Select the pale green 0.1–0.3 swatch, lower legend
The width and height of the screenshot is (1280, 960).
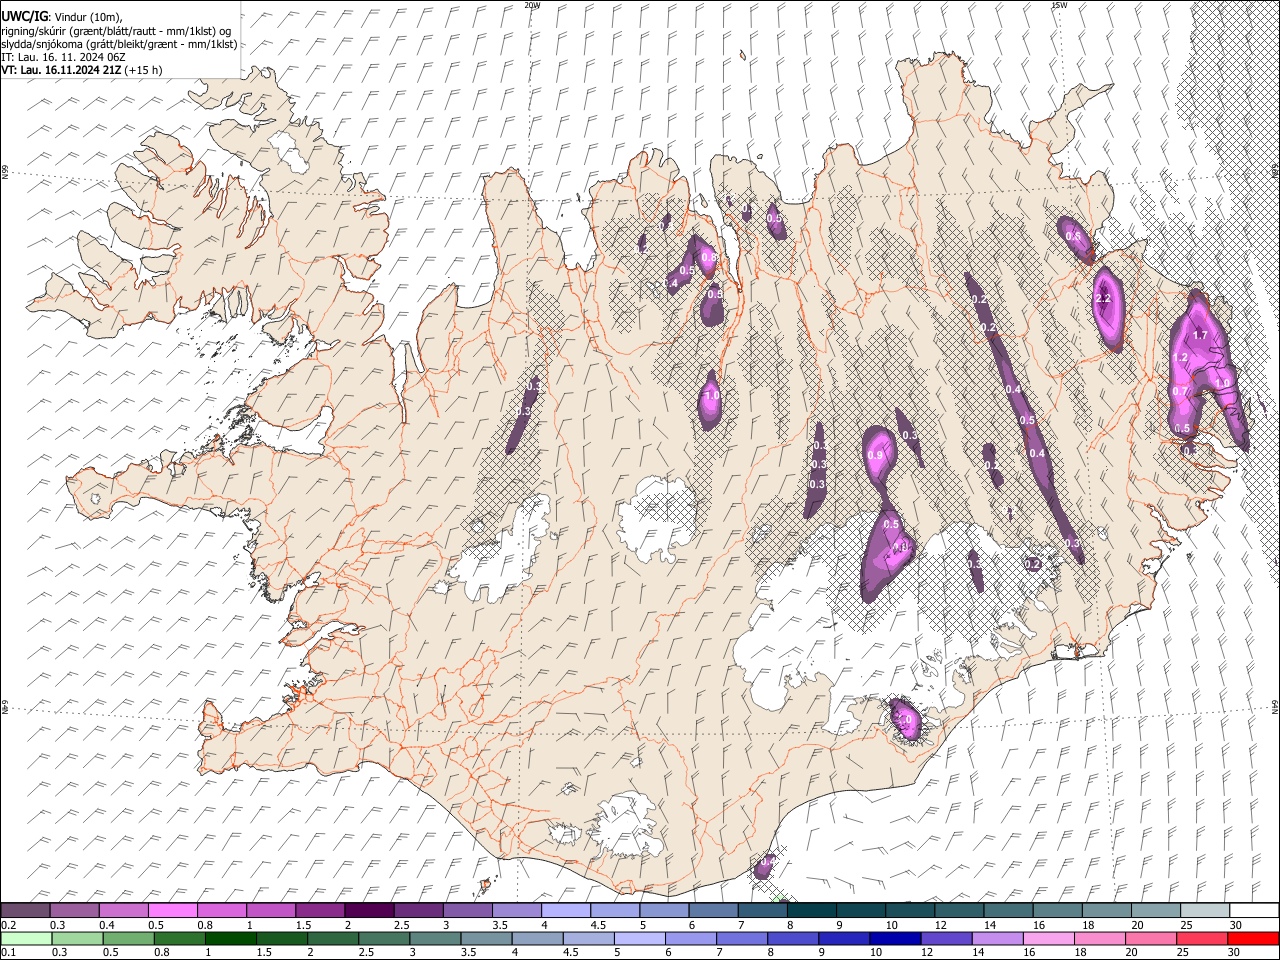click(26, 939)
